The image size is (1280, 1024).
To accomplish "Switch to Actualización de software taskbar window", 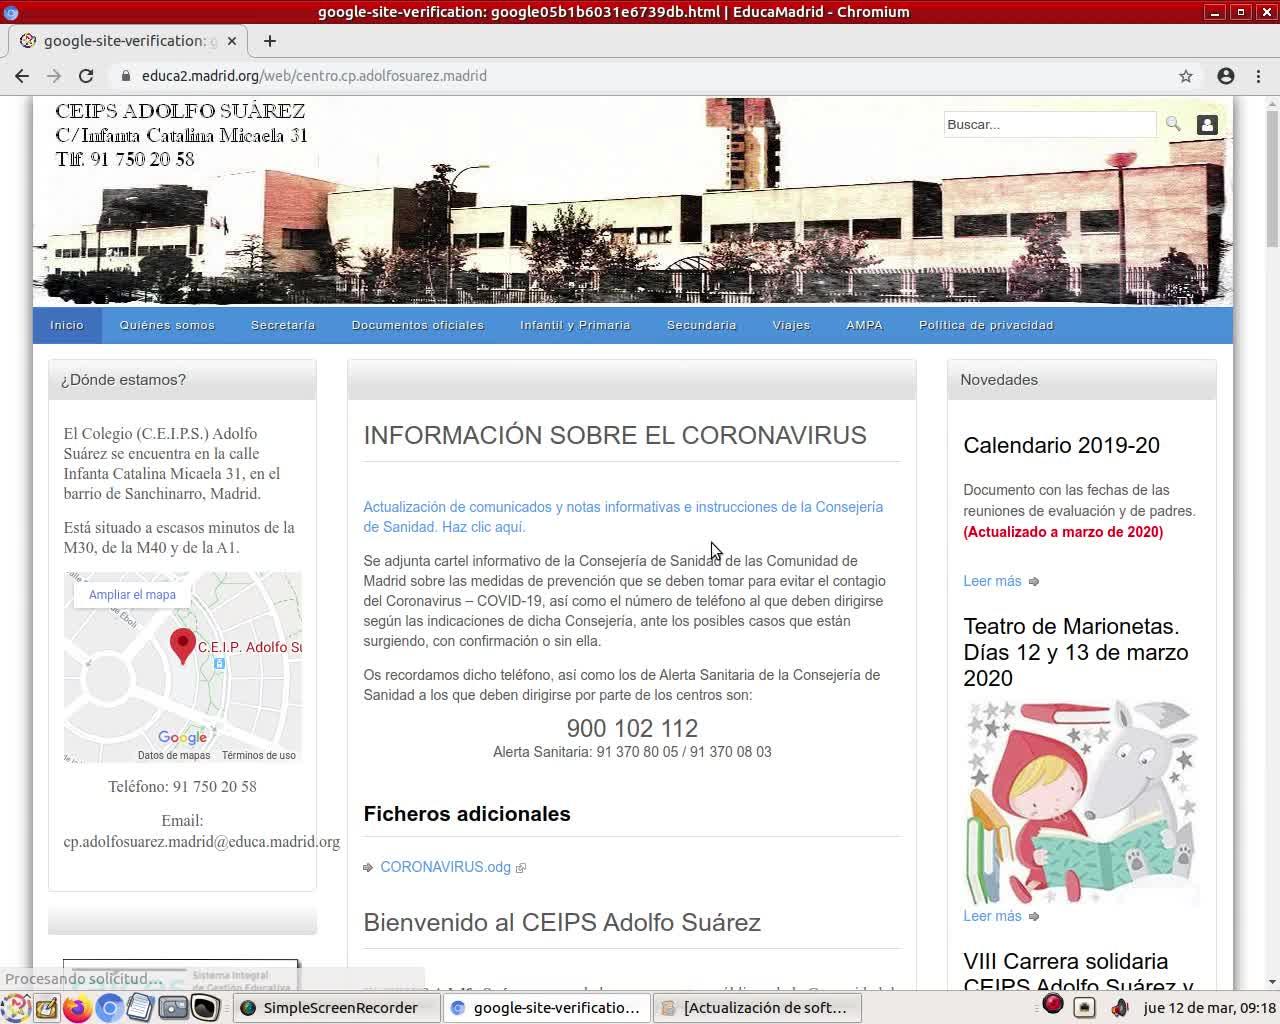I will [756, 1008].
